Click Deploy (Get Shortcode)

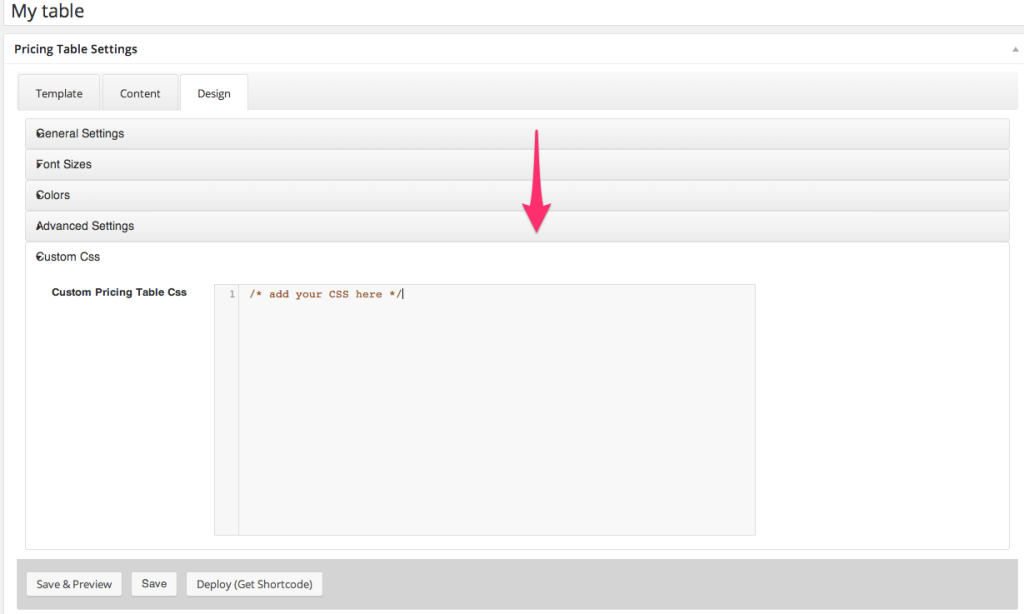click(x=254, y=584)
